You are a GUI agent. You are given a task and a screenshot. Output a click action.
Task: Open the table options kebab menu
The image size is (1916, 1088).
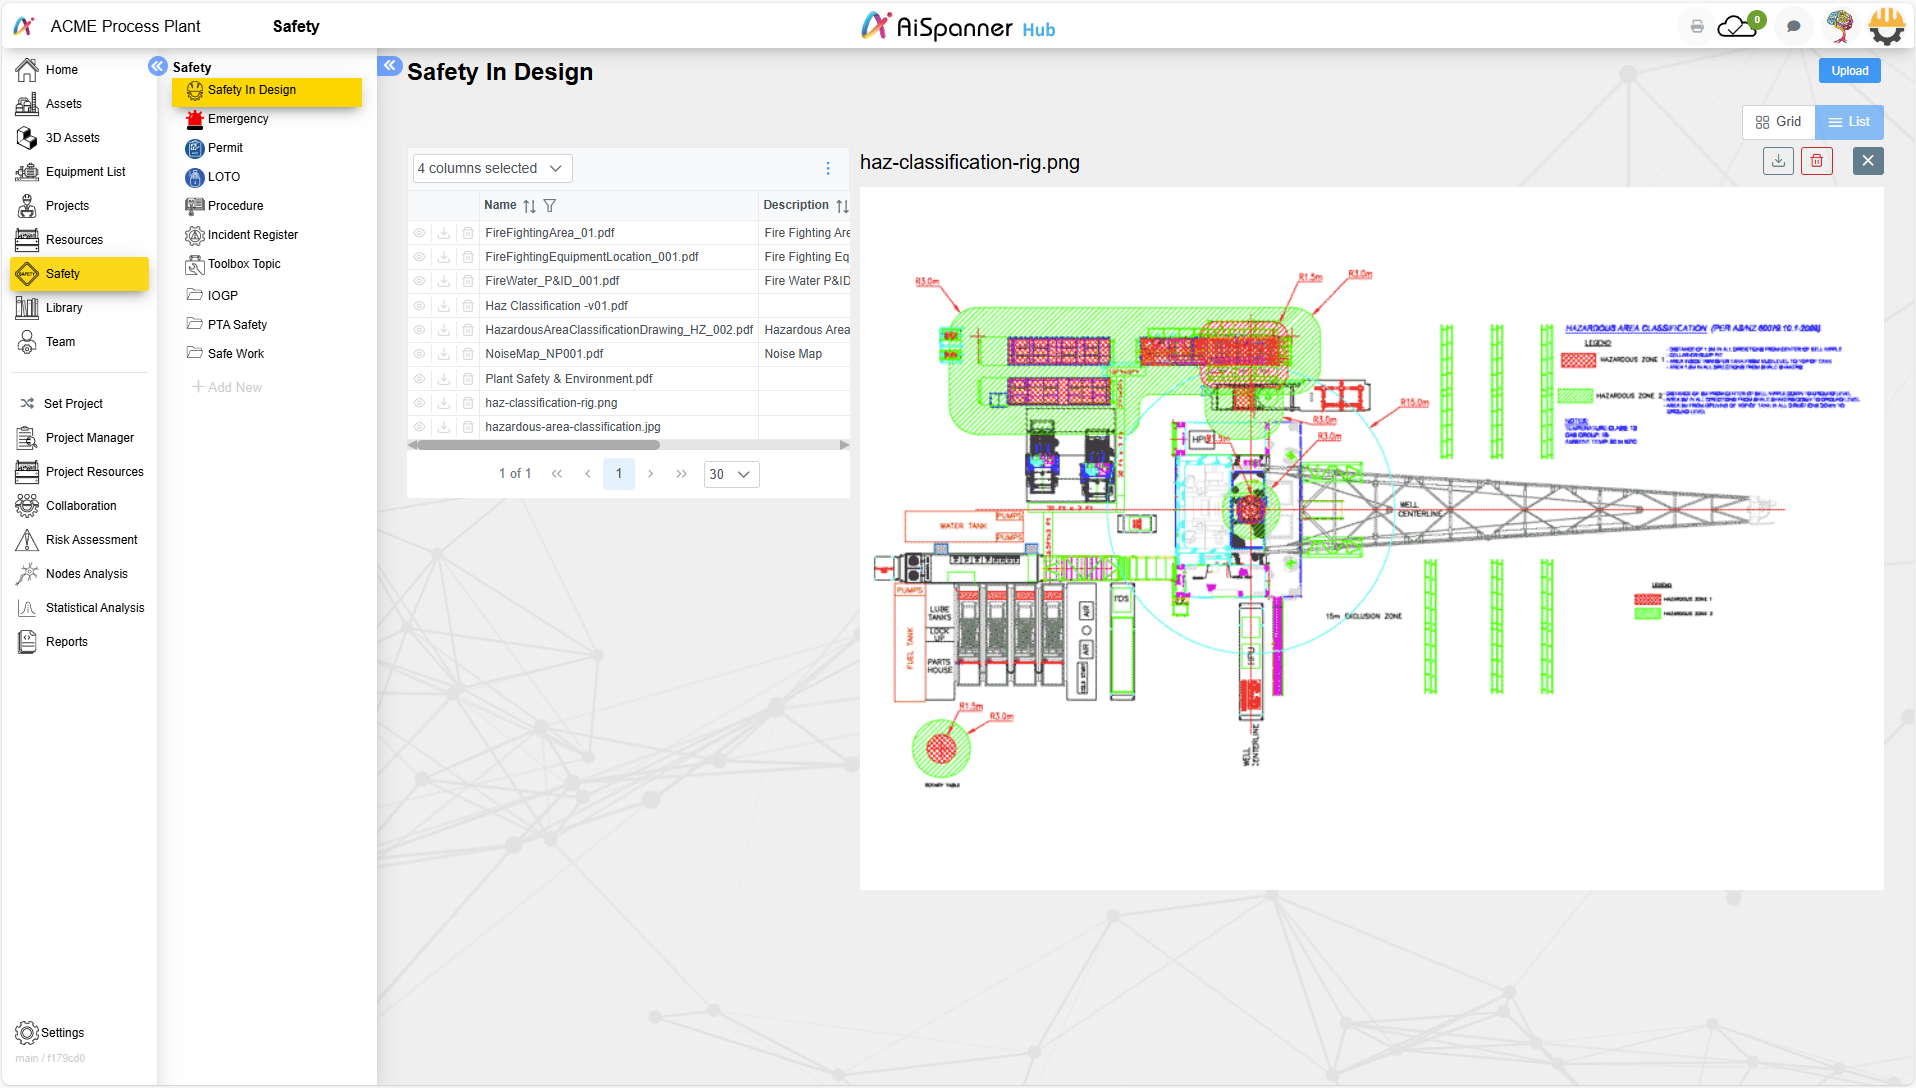827,169
